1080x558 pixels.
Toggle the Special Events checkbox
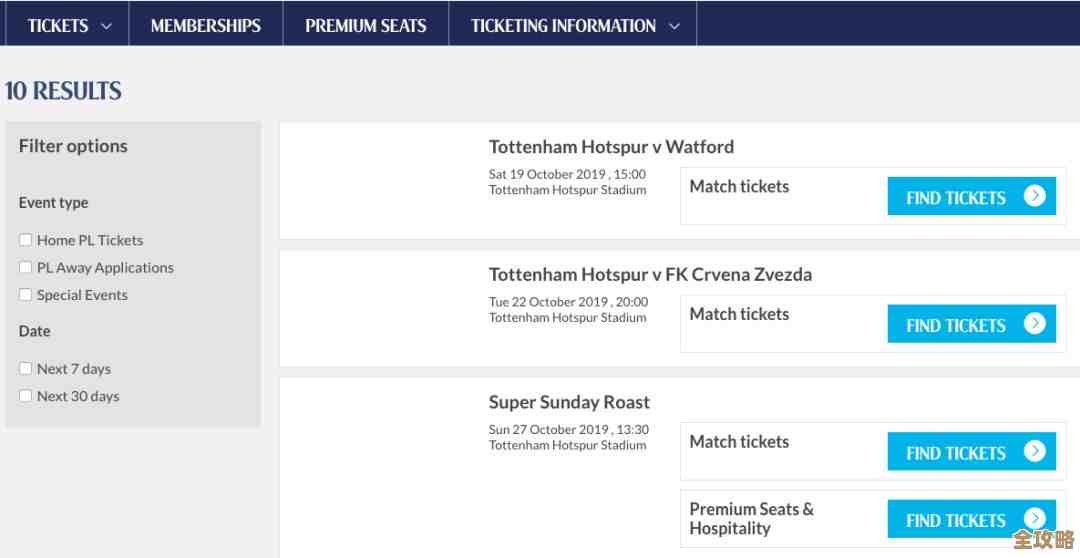pyautogui.click(x=26, y=295)
